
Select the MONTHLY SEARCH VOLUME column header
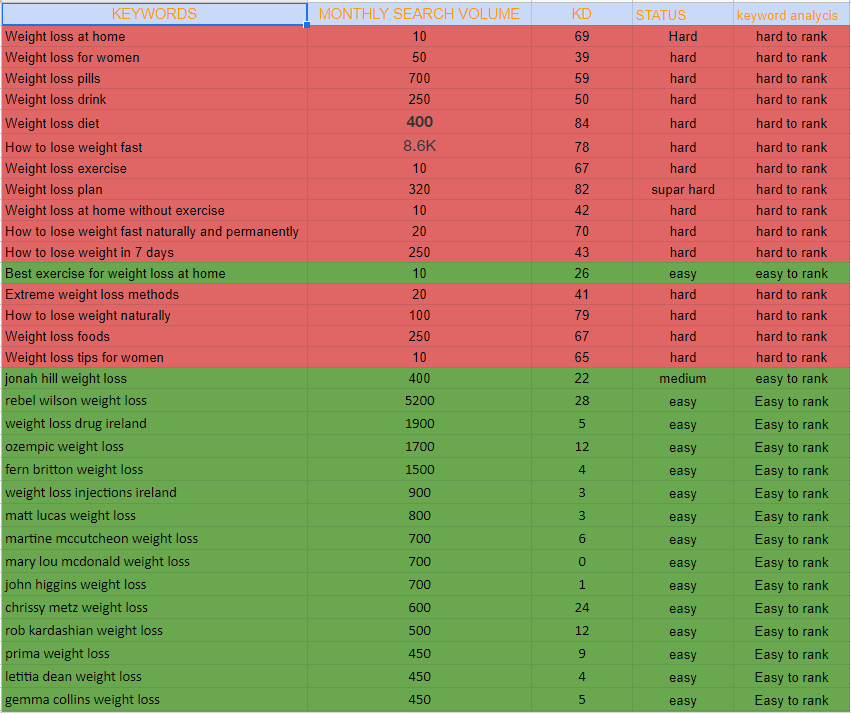click(x=418, y=13)
